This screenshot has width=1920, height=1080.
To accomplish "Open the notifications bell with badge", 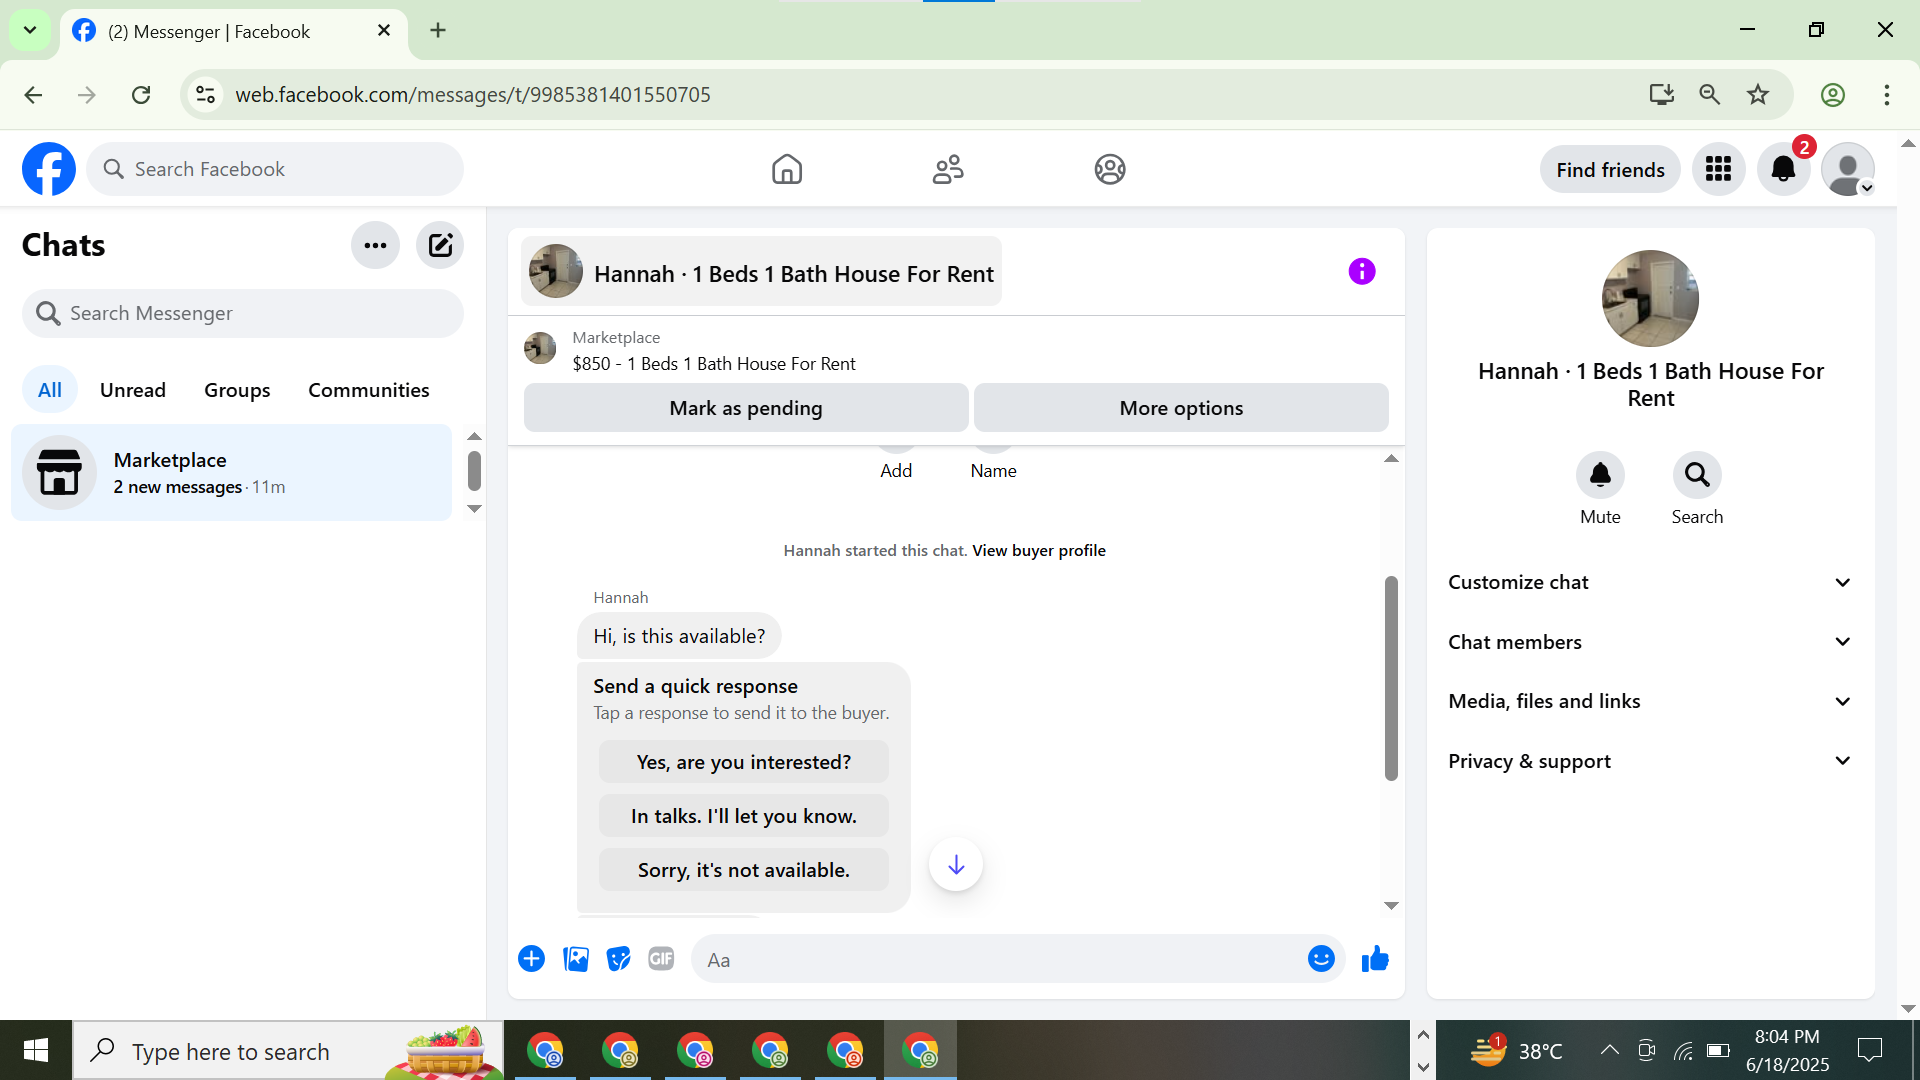I will [1784, 169].
